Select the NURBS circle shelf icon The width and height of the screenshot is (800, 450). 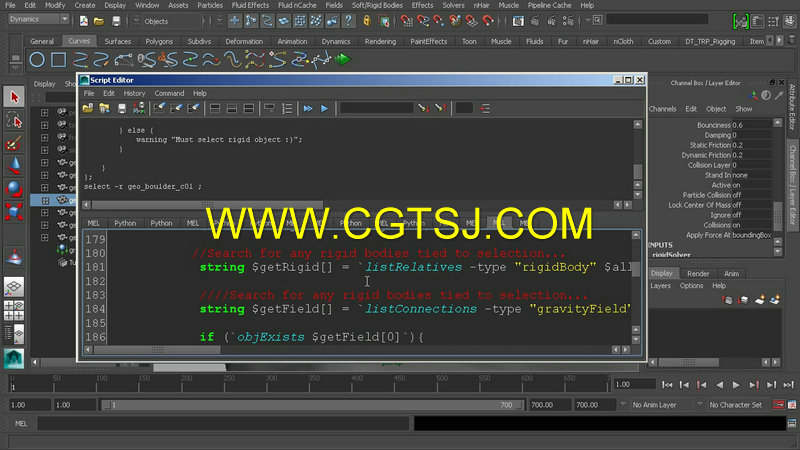click(x=37, y=60)
